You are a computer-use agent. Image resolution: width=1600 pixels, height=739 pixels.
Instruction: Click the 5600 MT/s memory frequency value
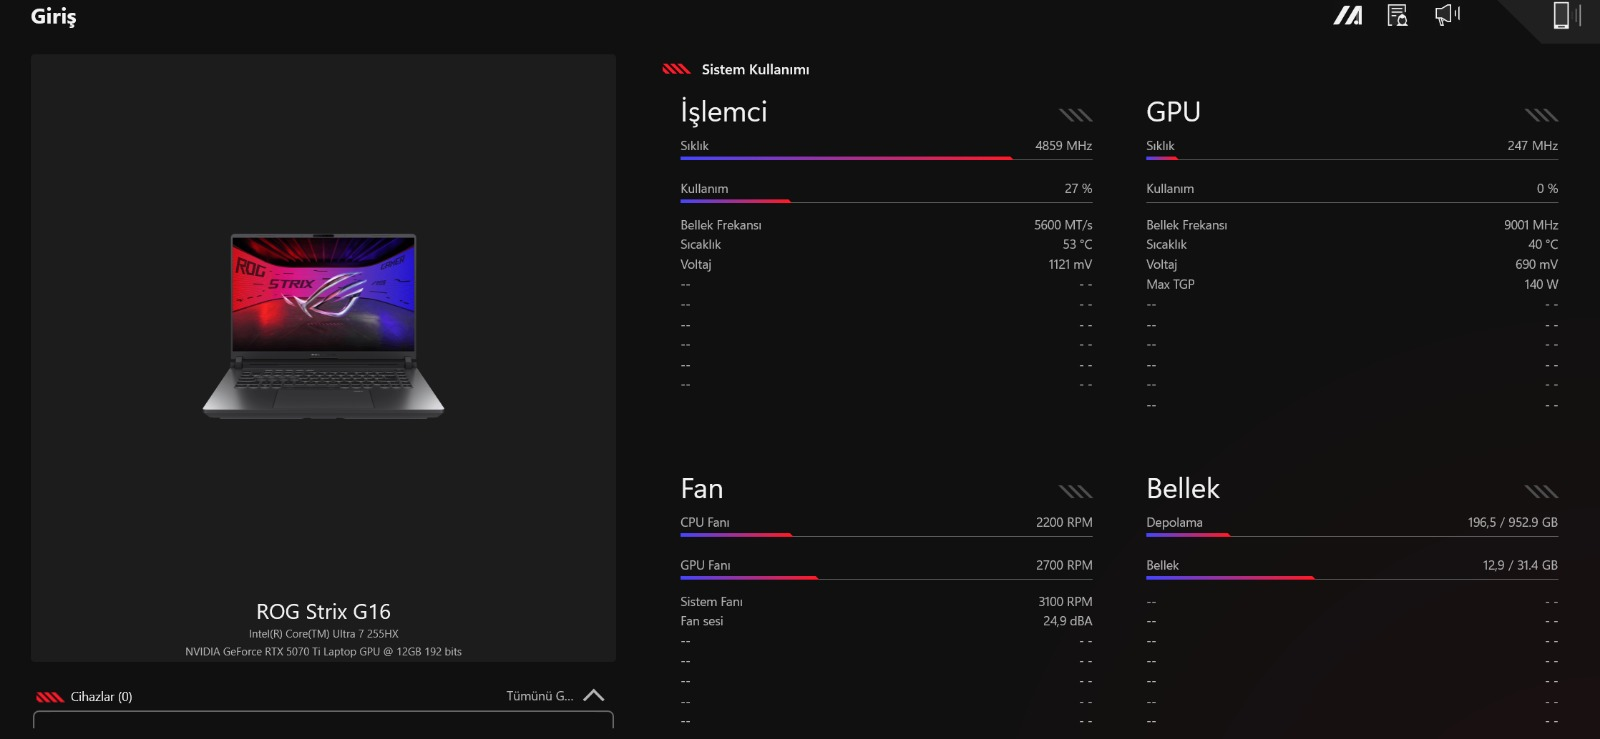1063,225
